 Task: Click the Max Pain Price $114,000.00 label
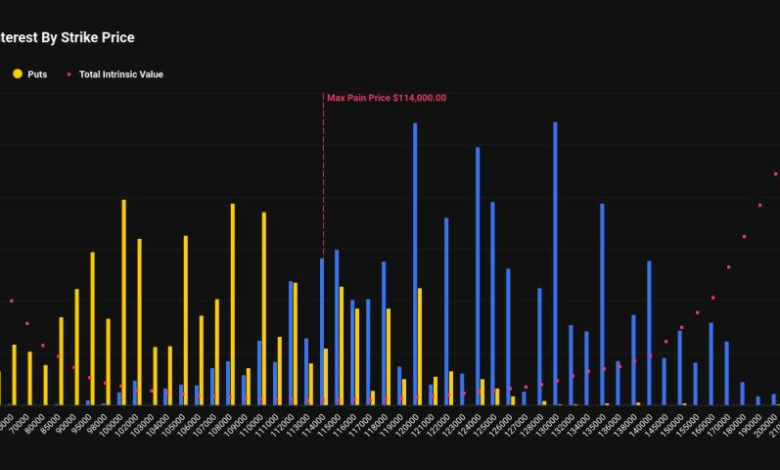tap(386, 98)
